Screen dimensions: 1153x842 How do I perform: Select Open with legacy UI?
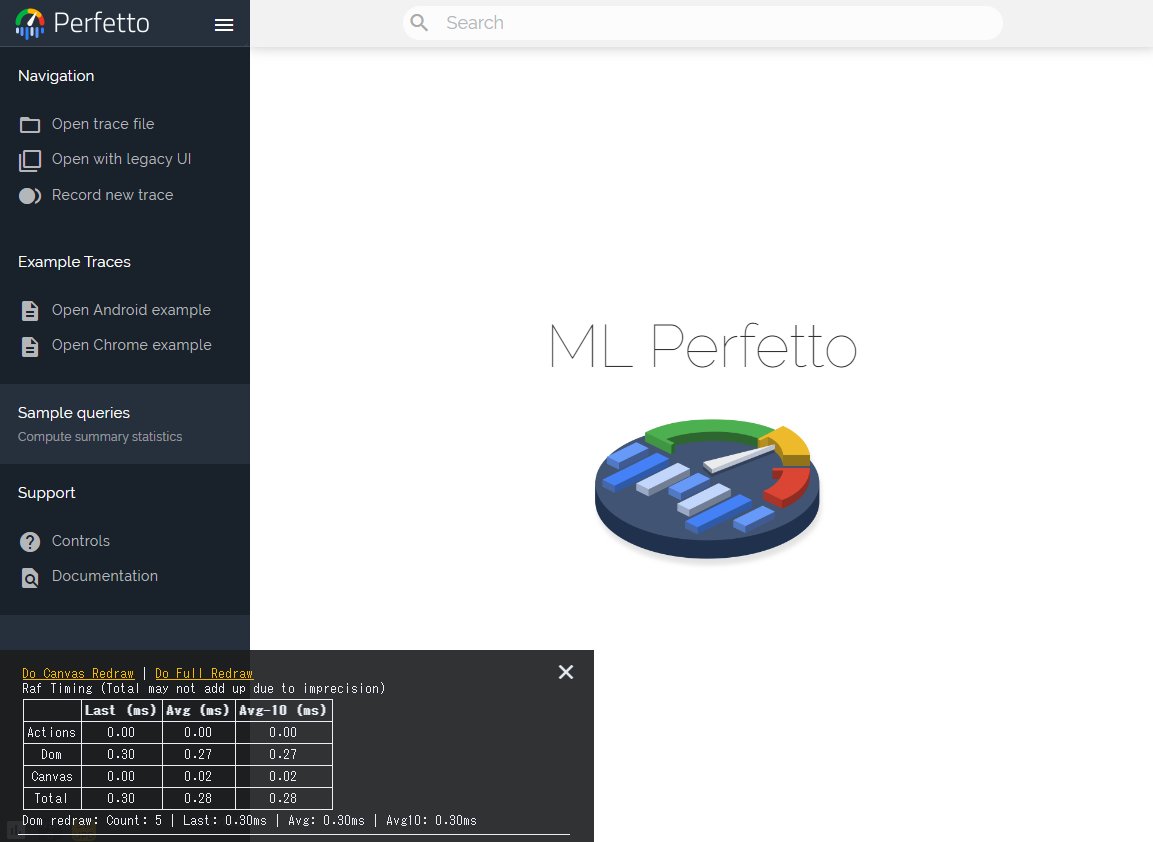tap(121, 160)
